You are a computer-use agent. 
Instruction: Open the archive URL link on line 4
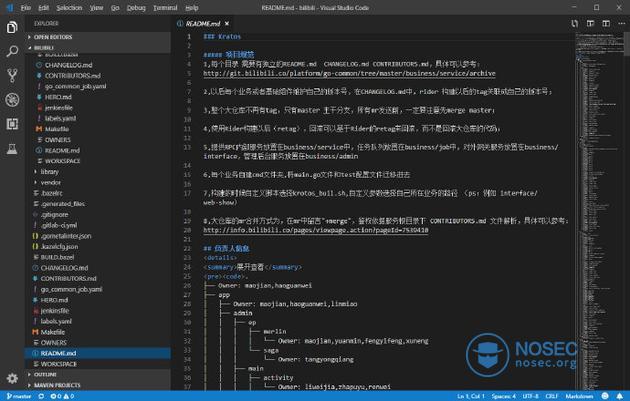click(349, 73)
